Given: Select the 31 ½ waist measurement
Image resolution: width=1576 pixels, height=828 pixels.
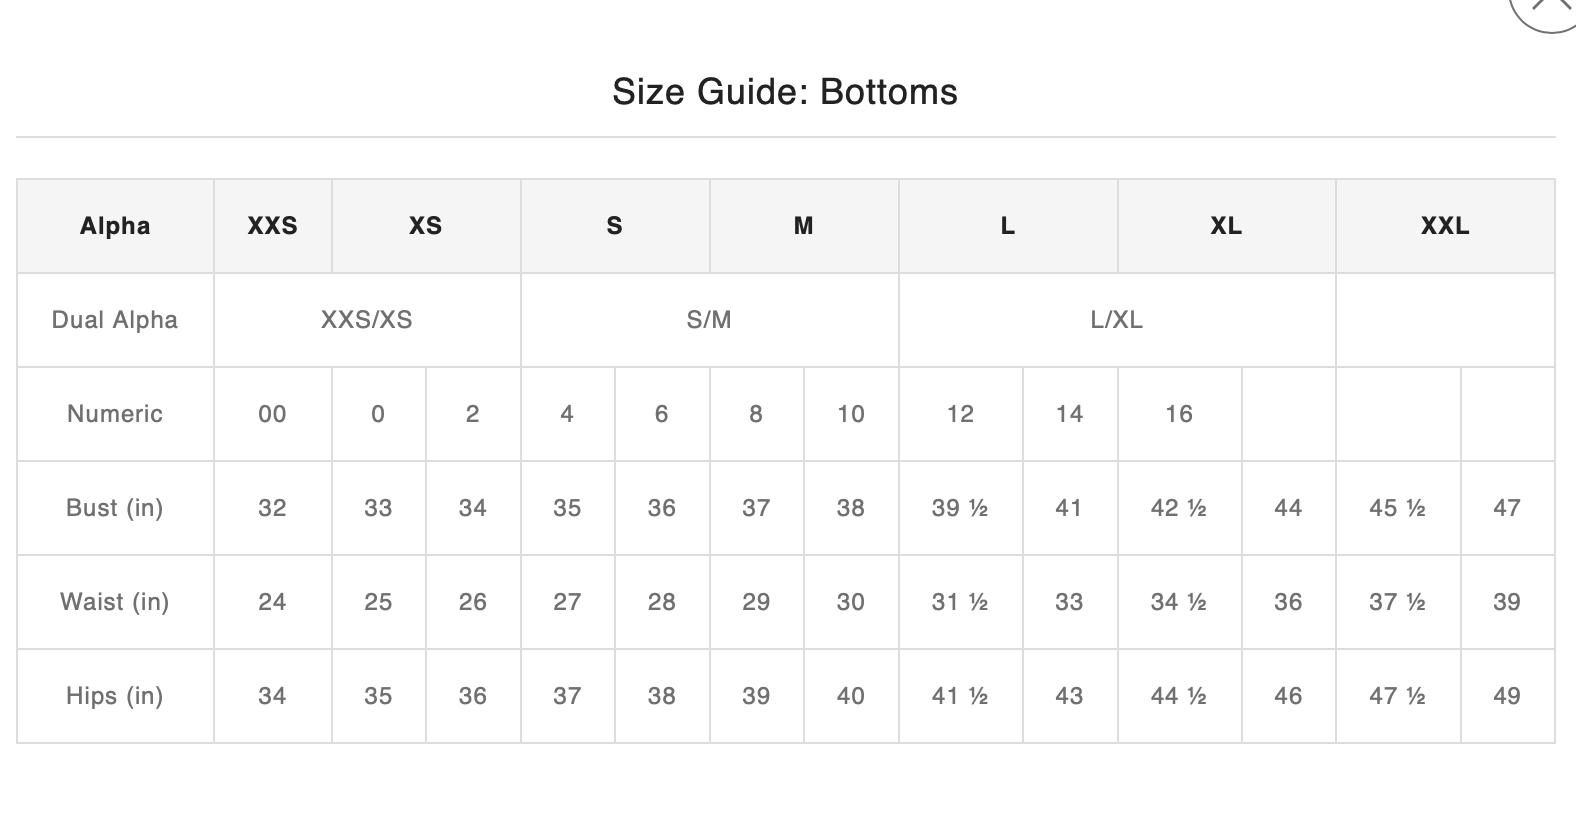Looking at the screenshot, I should 960,602.
